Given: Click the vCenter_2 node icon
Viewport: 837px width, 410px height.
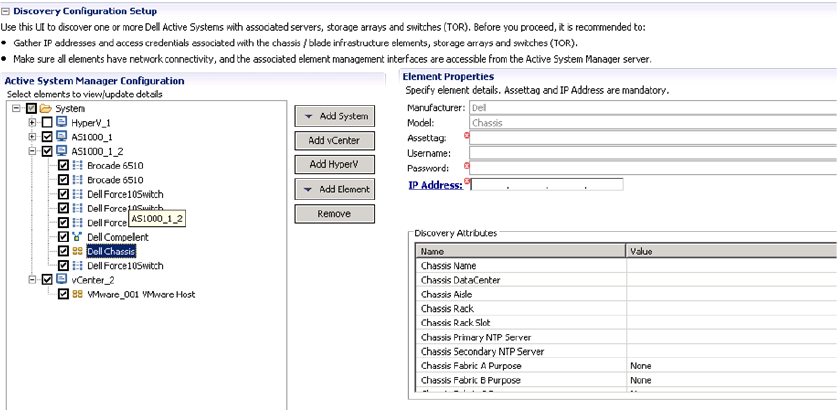Looking at the screenshot, I should pyautogui.click(x=61, y=280).
